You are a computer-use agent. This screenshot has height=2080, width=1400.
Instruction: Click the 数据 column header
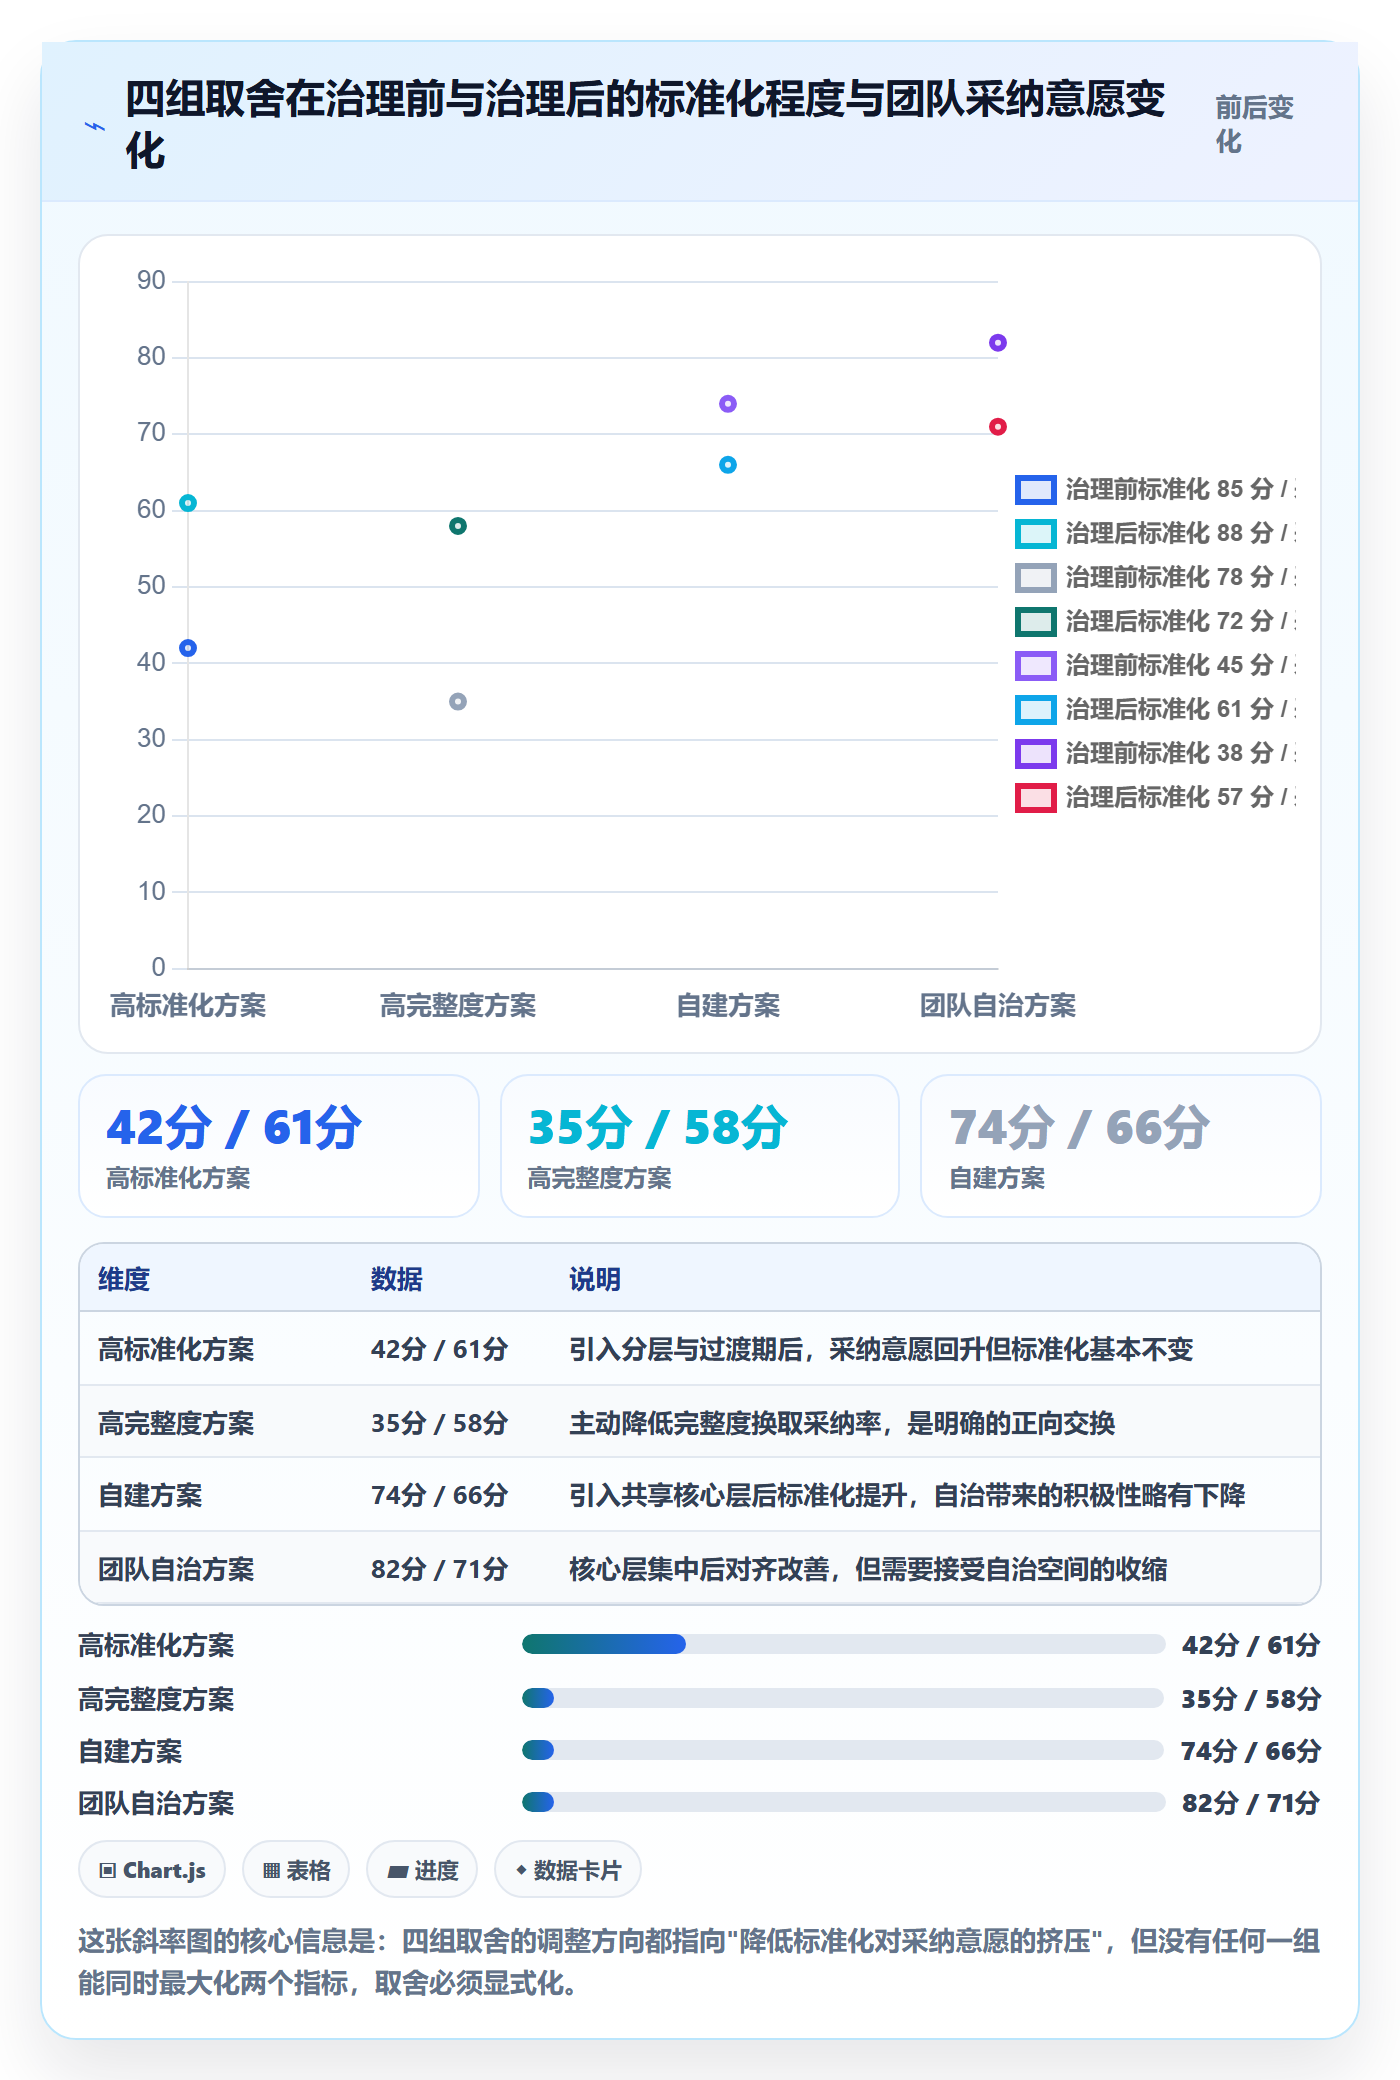(397, 1279)
